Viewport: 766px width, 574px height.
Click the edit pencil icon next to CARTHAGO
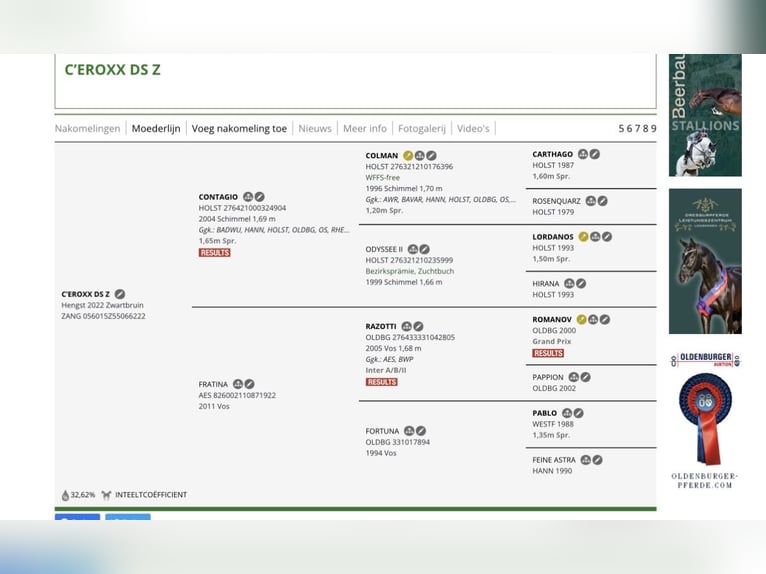[595, 155]
